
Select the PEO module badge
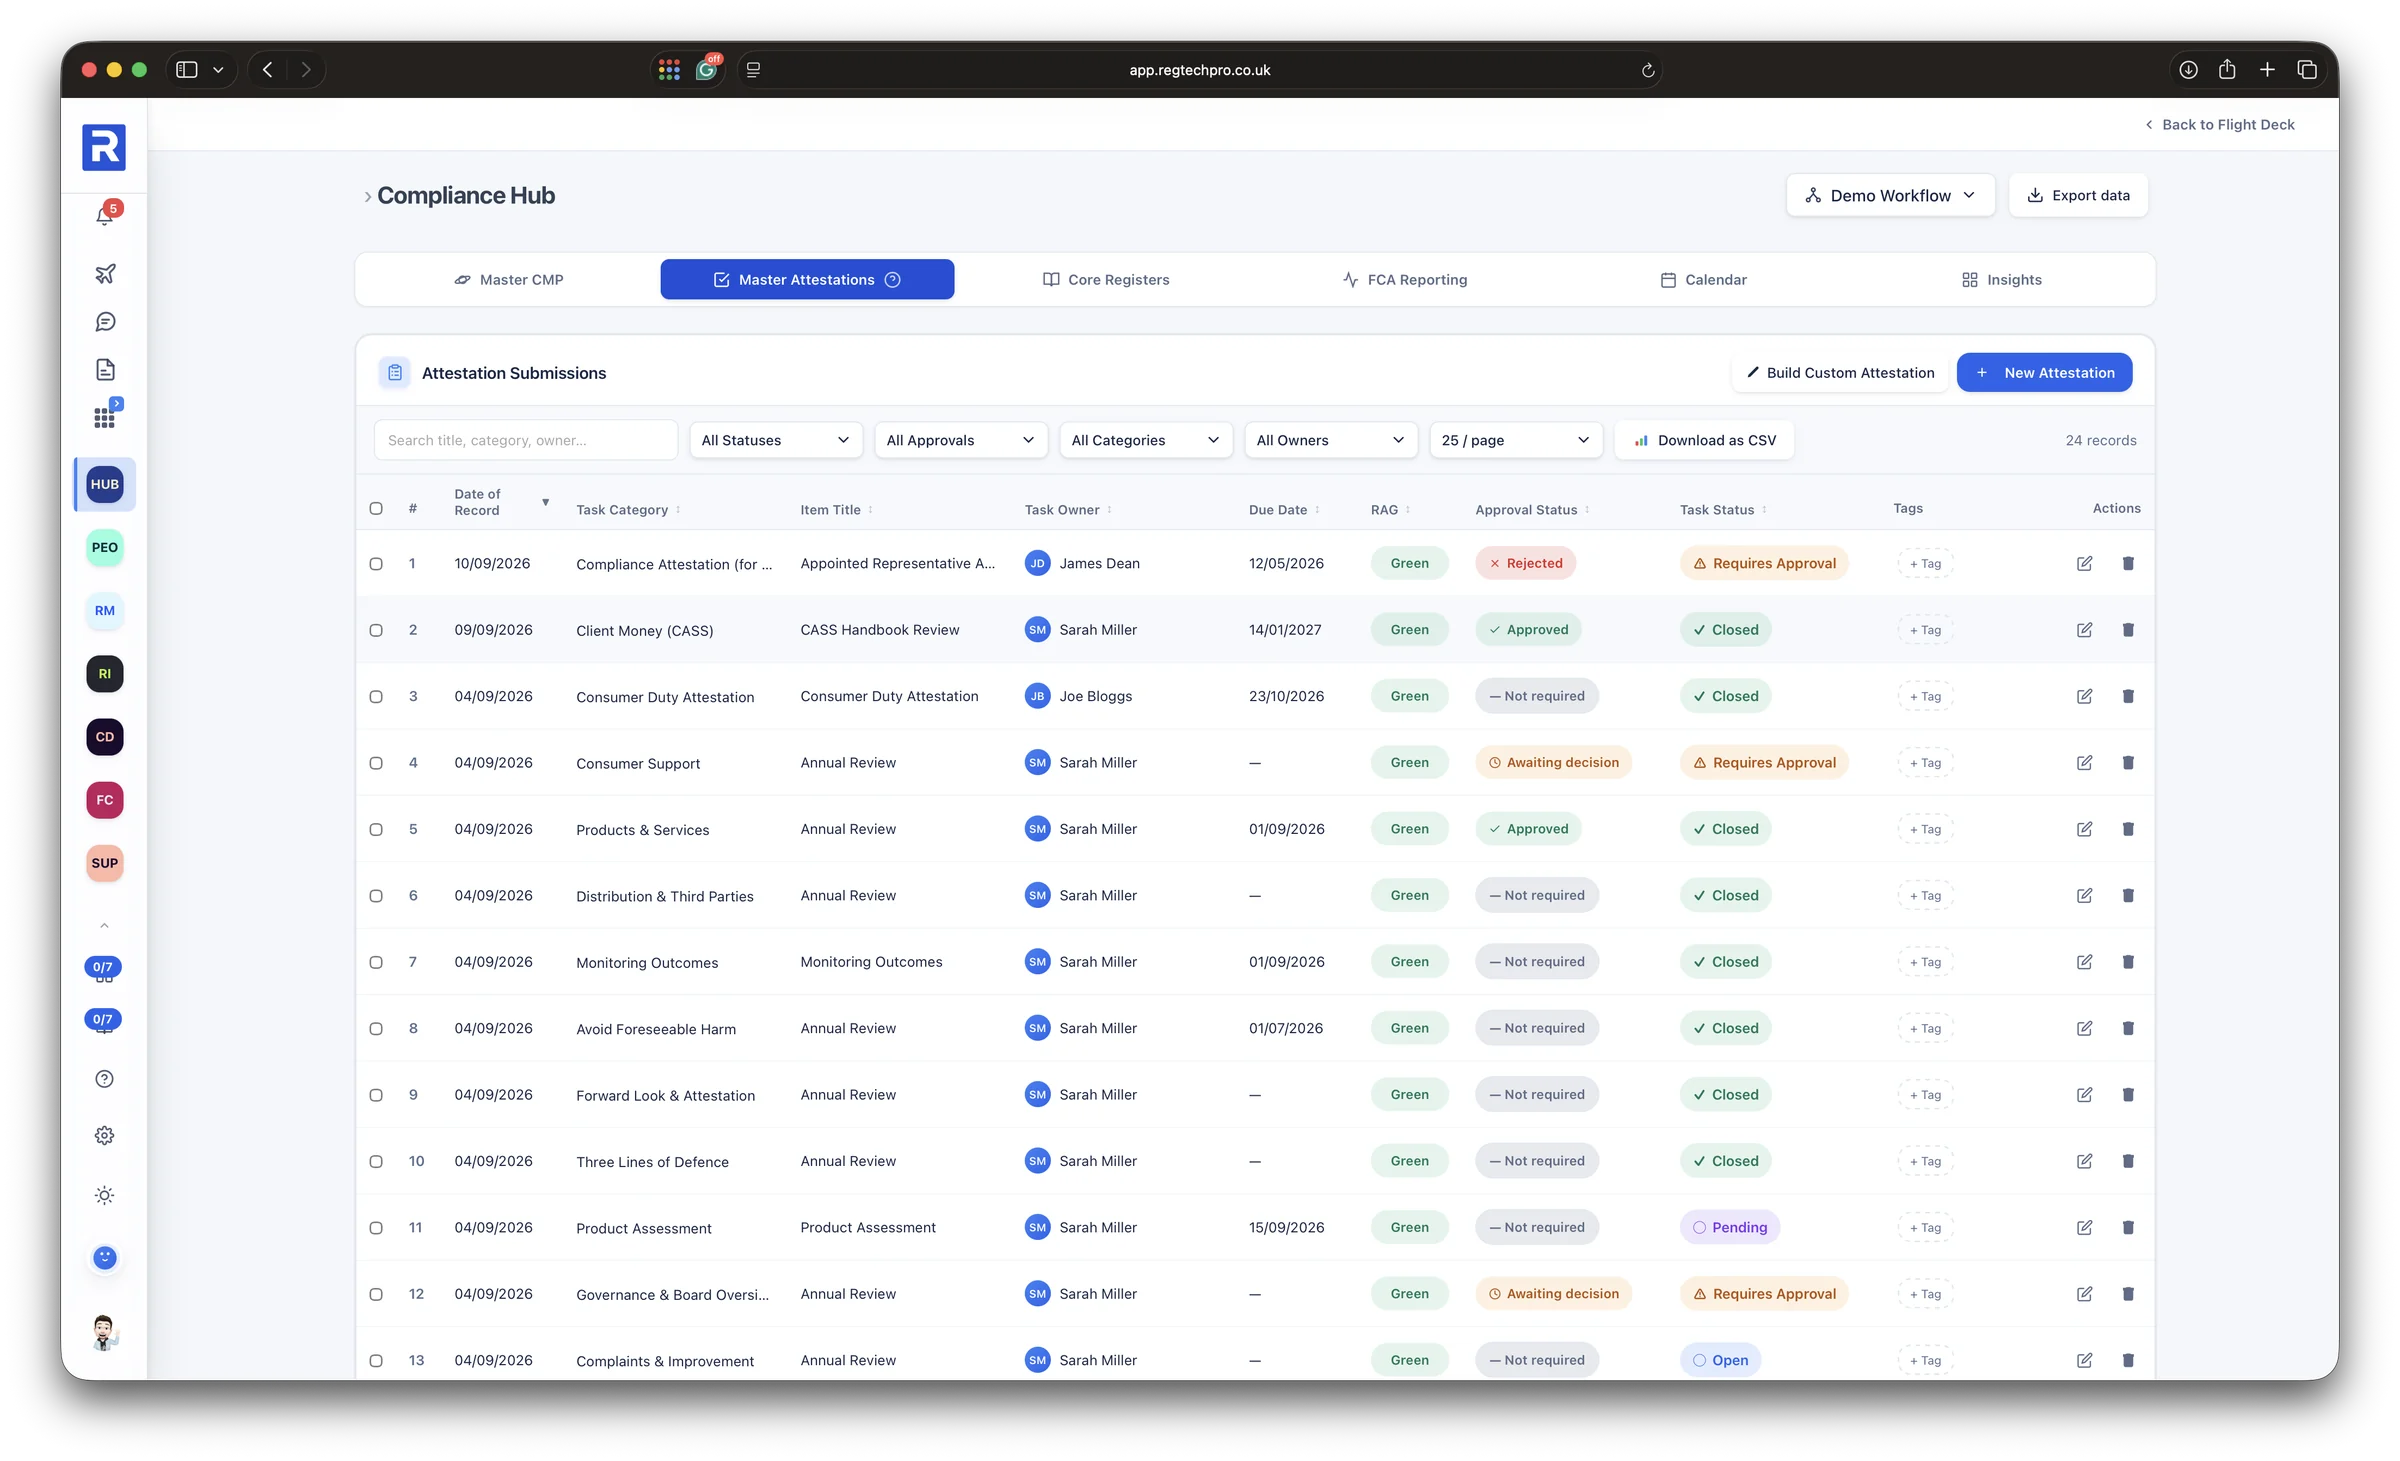point(105,547)
